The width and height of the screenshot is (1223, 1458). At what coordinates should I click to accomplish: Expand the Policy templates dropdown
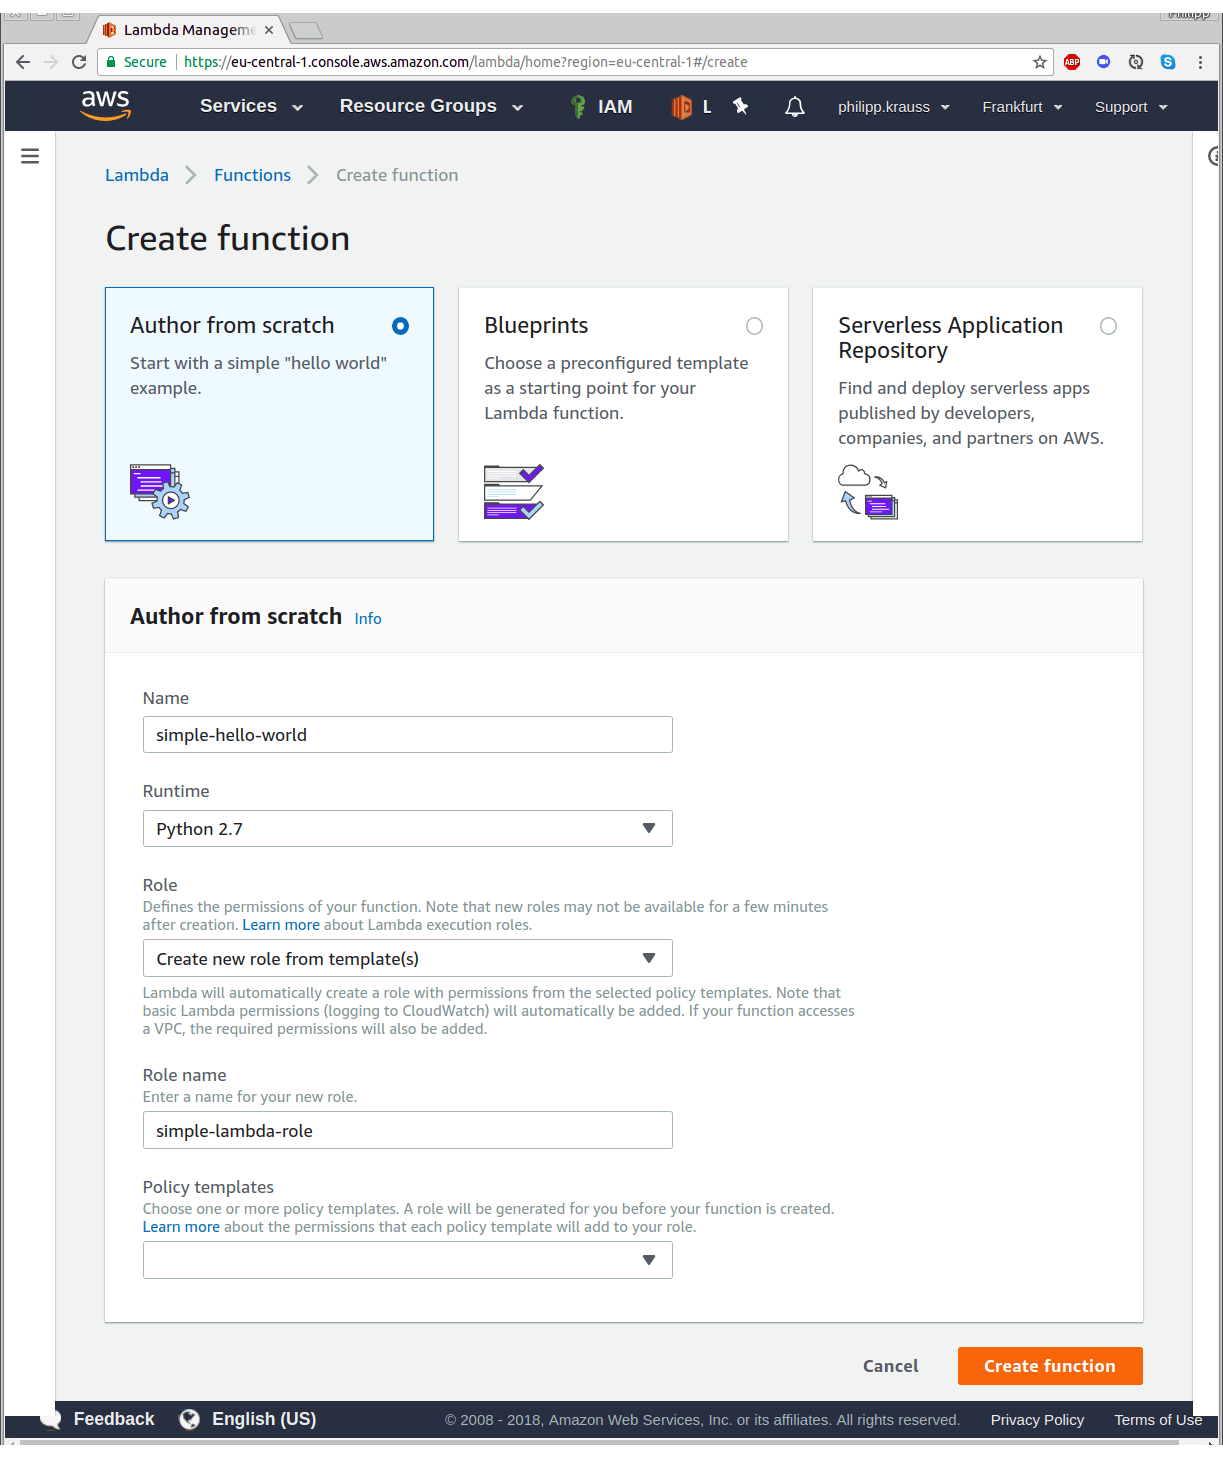(x=407, y=1260)
